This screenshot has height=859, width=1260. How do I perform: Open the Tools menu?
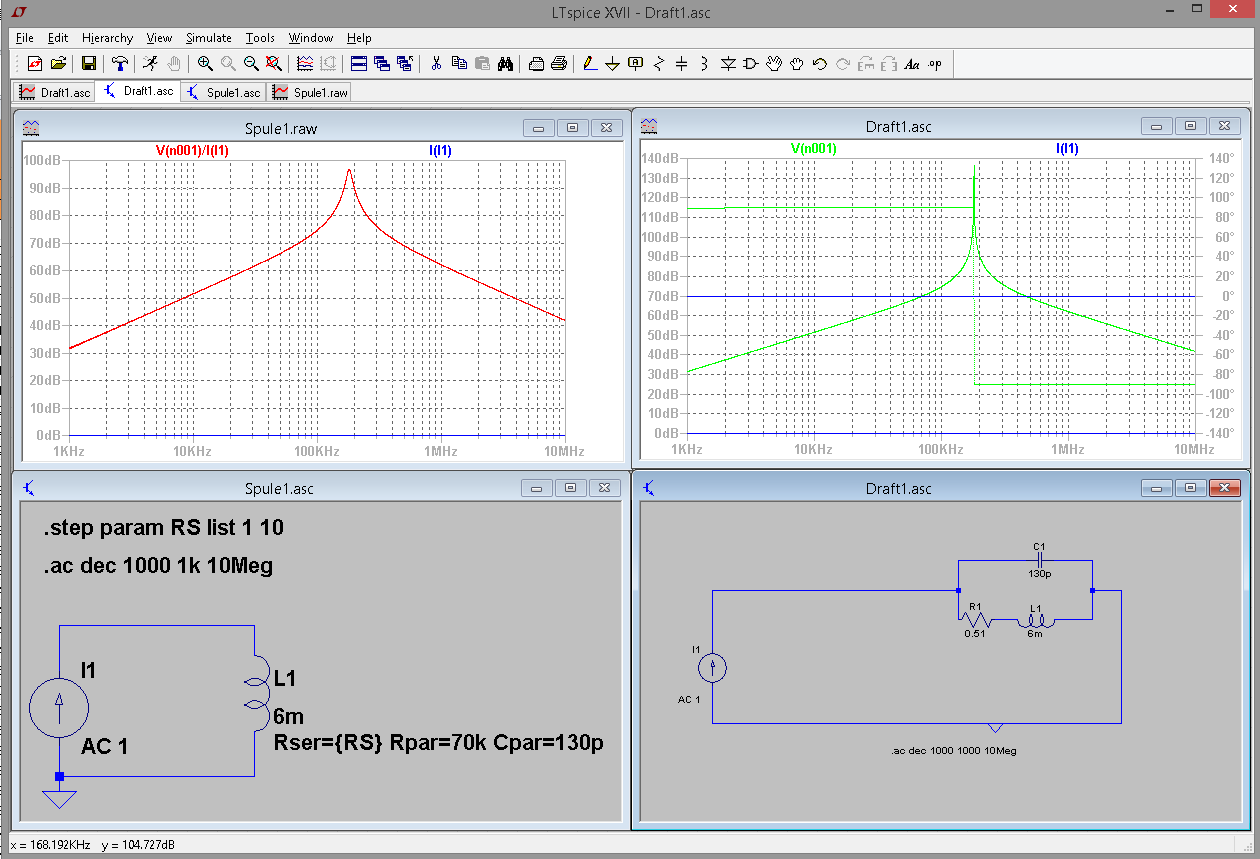pos(260,38)
